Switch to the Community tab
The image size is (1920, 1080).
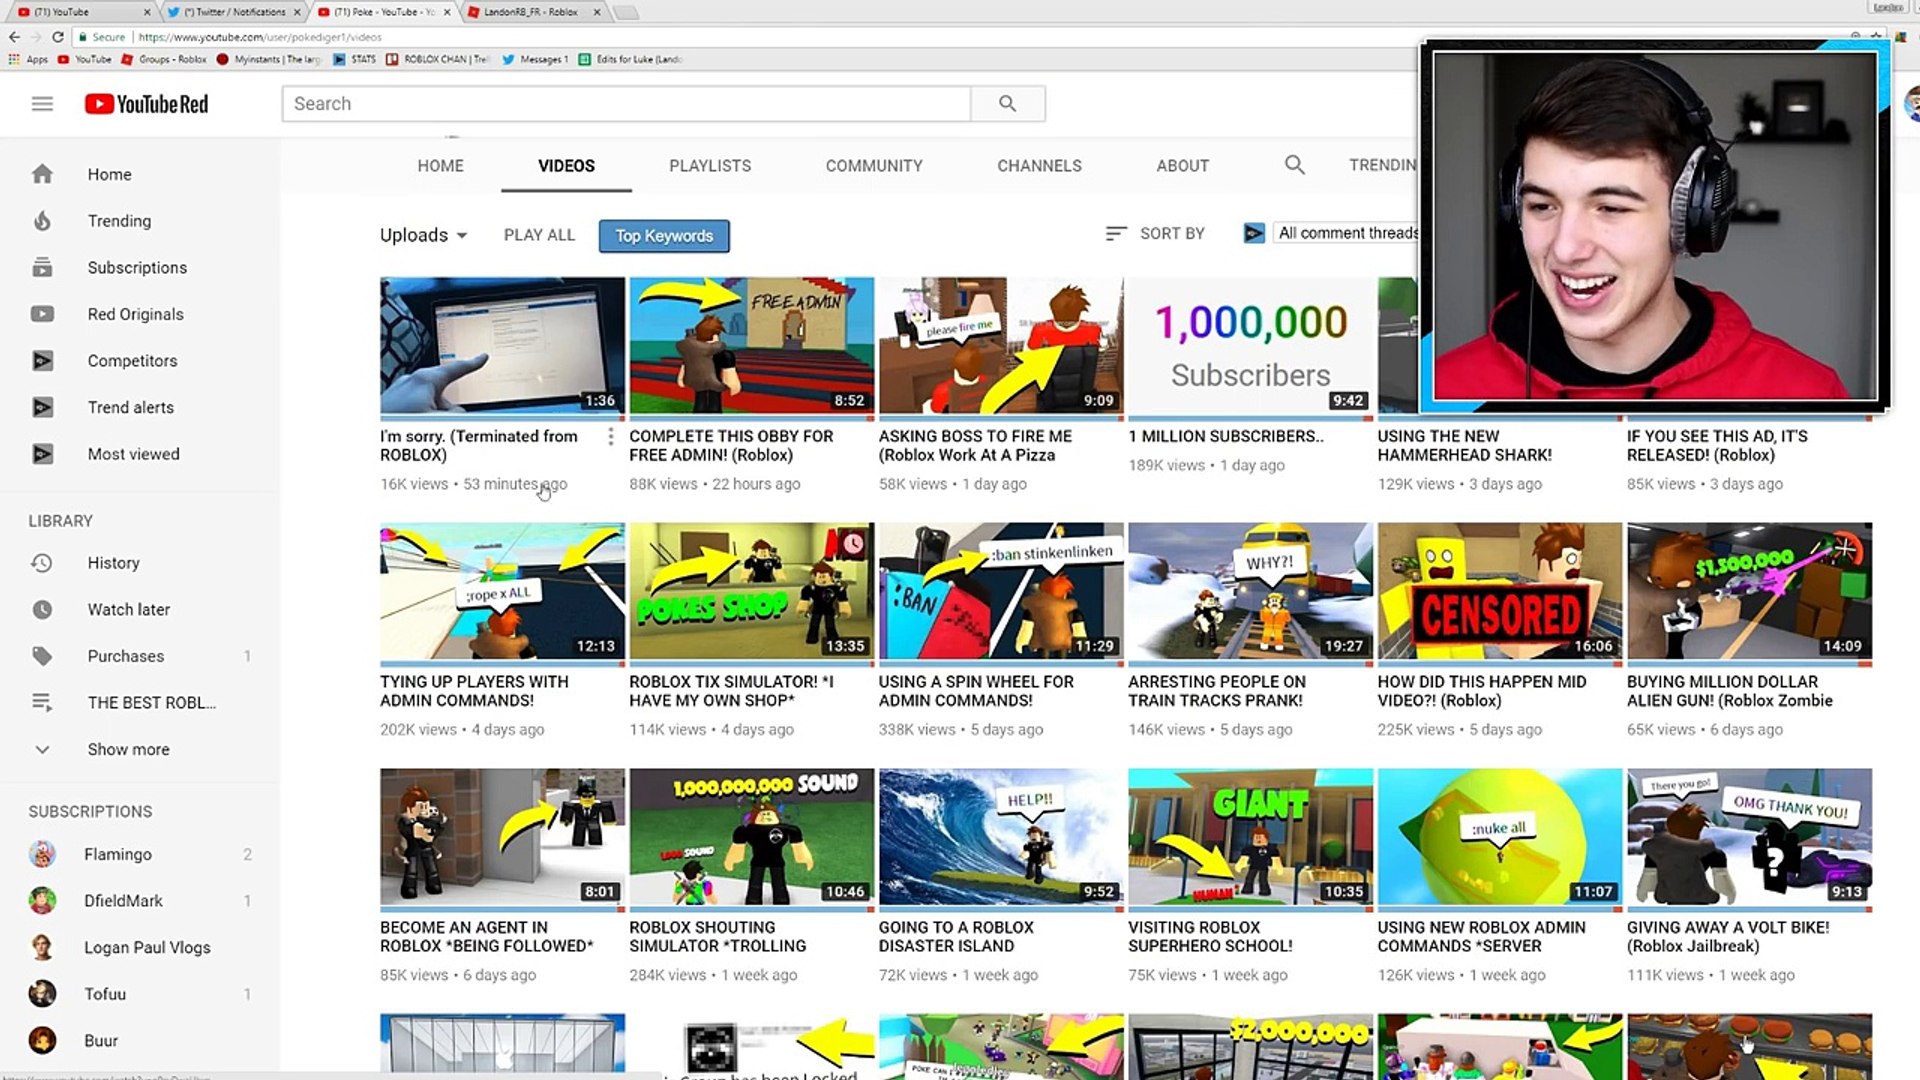click(x=873, y=166)
